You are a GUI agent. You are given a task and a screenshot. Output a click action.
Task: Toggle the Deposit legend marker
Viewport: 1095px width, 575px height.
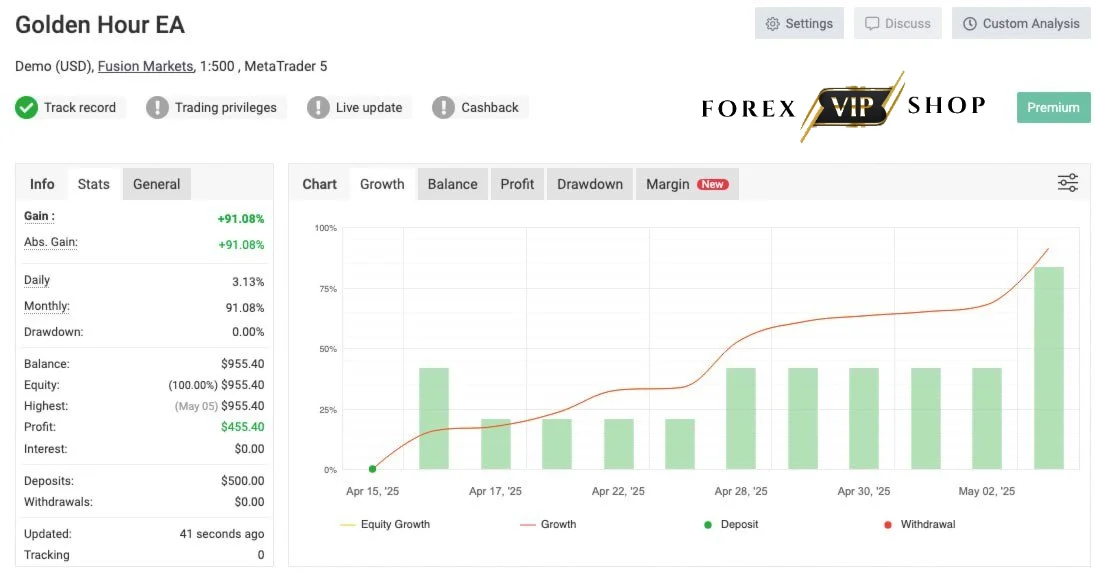730,524
